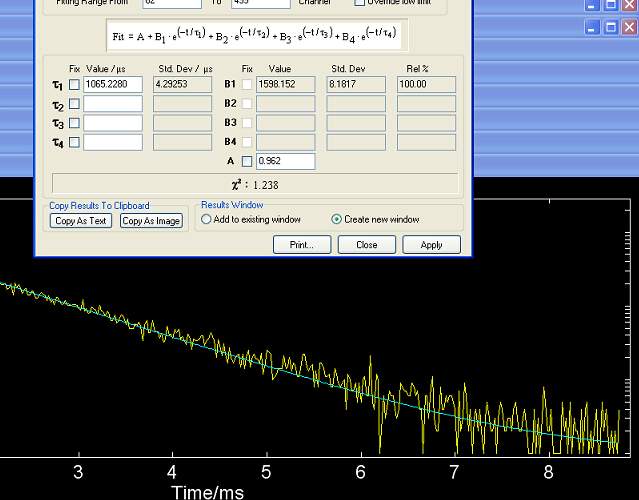Image resolution: width=639 pixels, height=500 pixels.
Task: Click the empty τ2 value field
Action: click(x=112, y=104)
